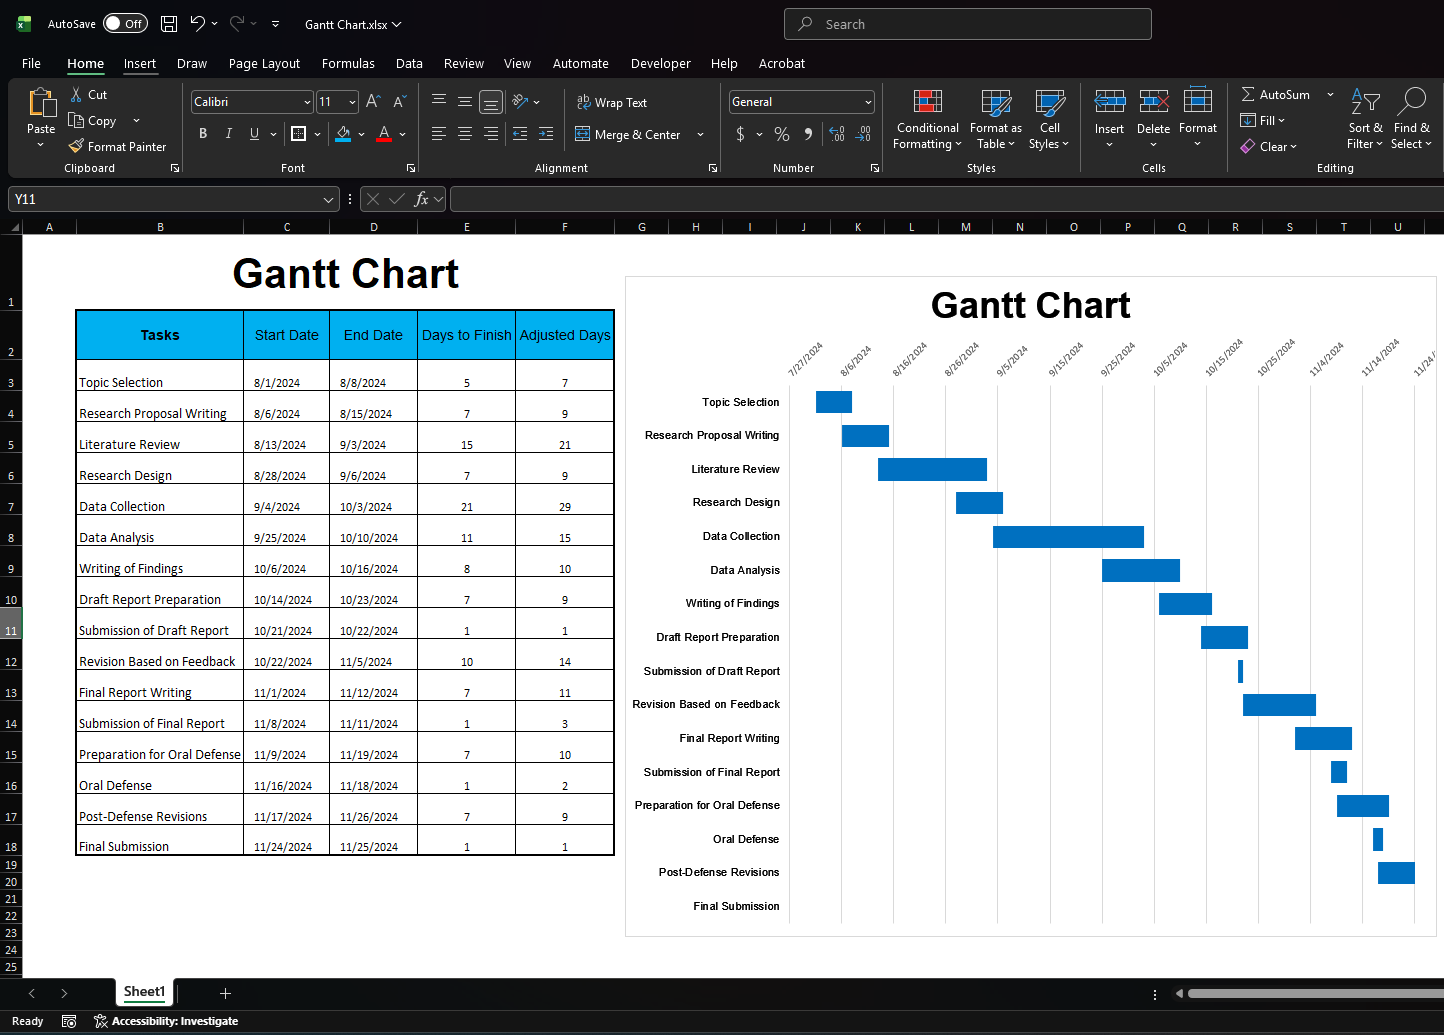Increase decimal places
The height and width of the screenshot is (1035, 1444).
tap(836, 133)
